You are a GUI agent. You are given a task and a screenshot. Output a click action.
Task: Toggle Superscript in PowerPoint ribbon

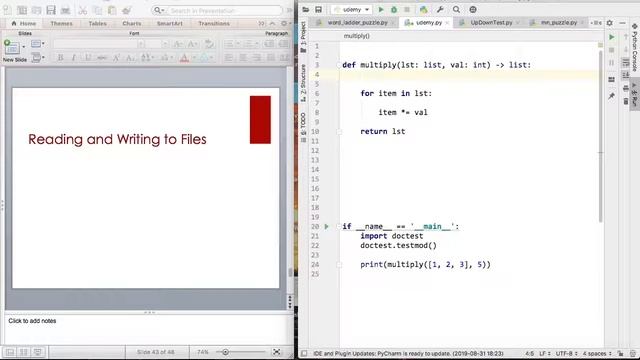[116, 58]
